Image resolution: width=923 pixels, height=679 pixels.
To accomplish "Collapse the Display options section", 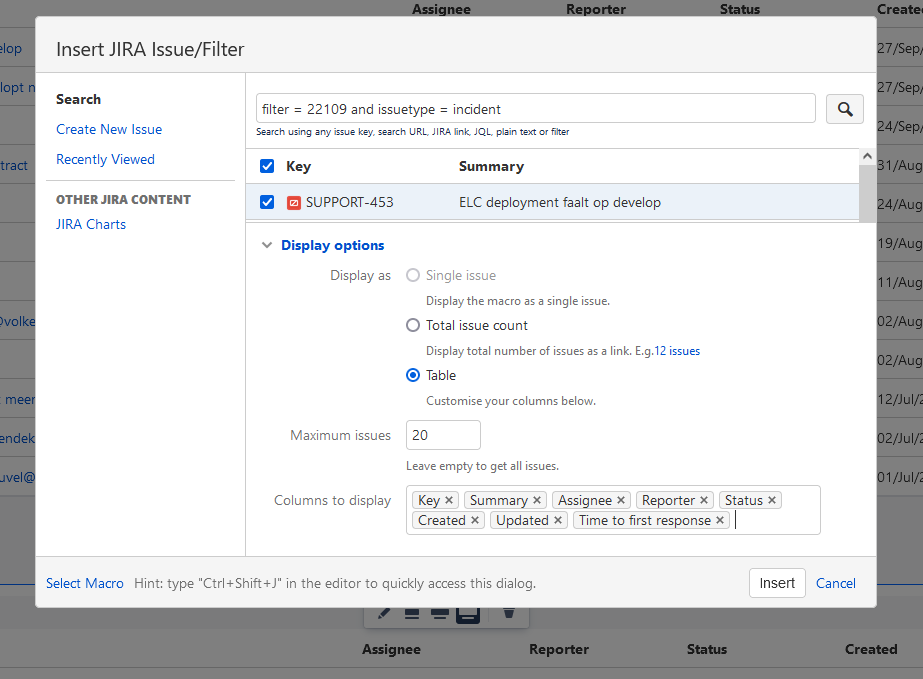I will (267, 245).
